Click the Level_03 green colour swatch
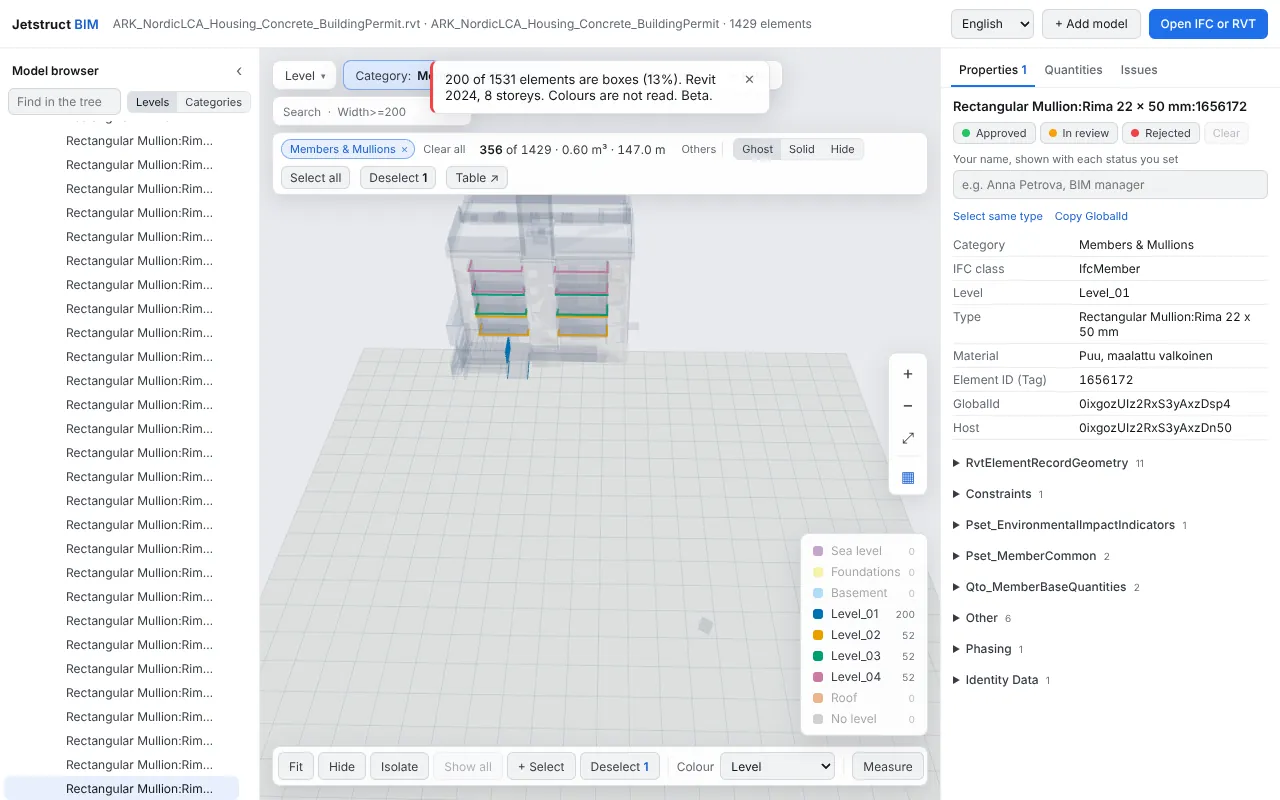The image size is (1280, 800). [x=818, y=656]
